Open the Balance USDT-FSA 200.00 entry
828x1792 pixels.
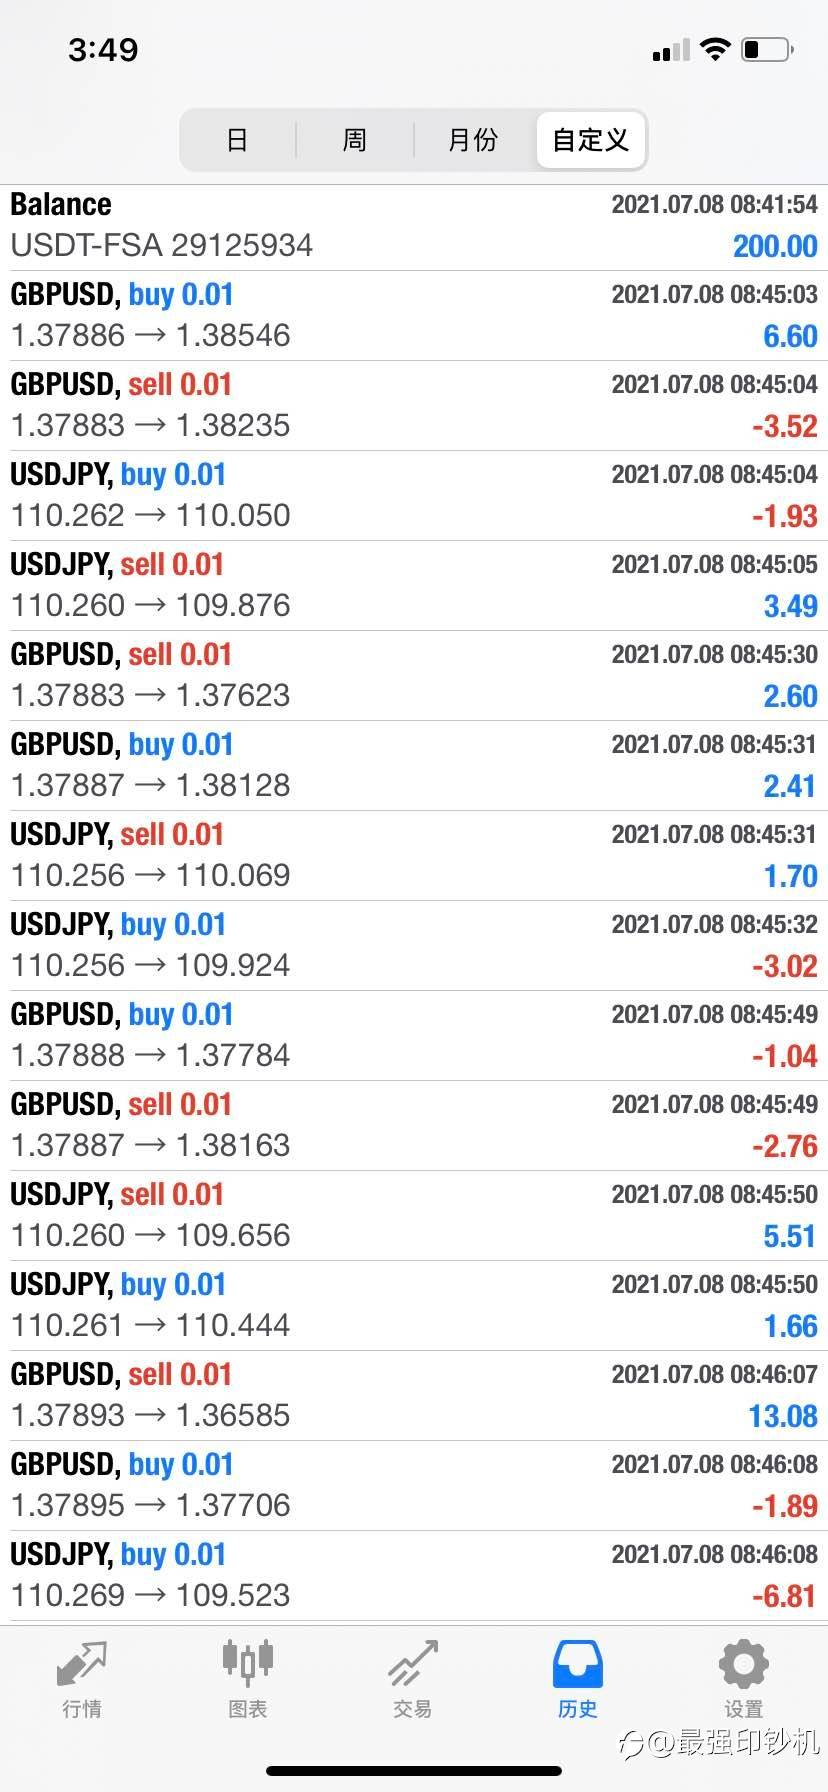[414, 226]
